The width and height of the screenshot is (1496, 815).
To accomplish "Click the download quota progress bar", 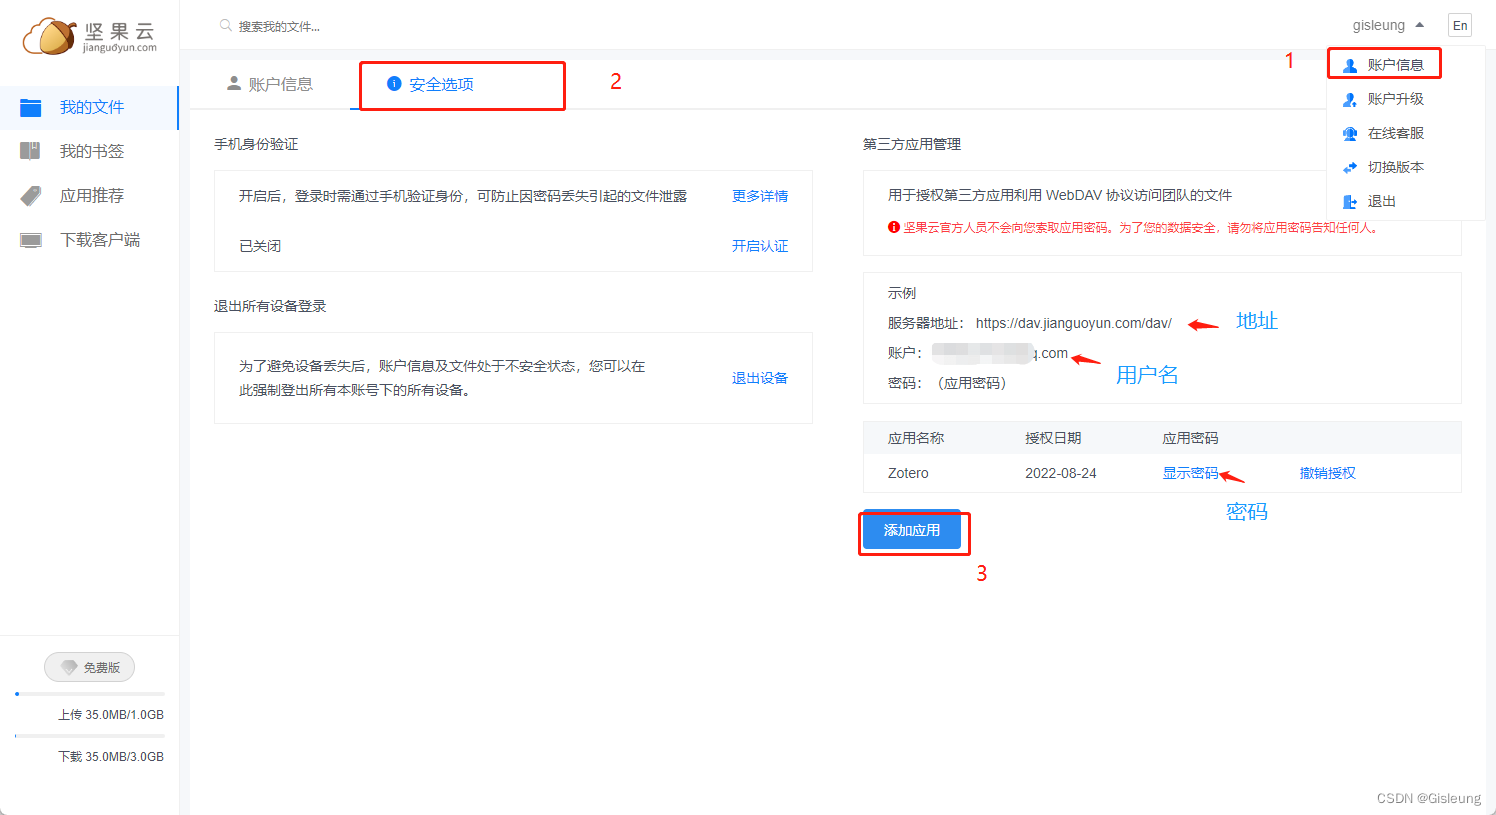I will [x=90, y=735].
